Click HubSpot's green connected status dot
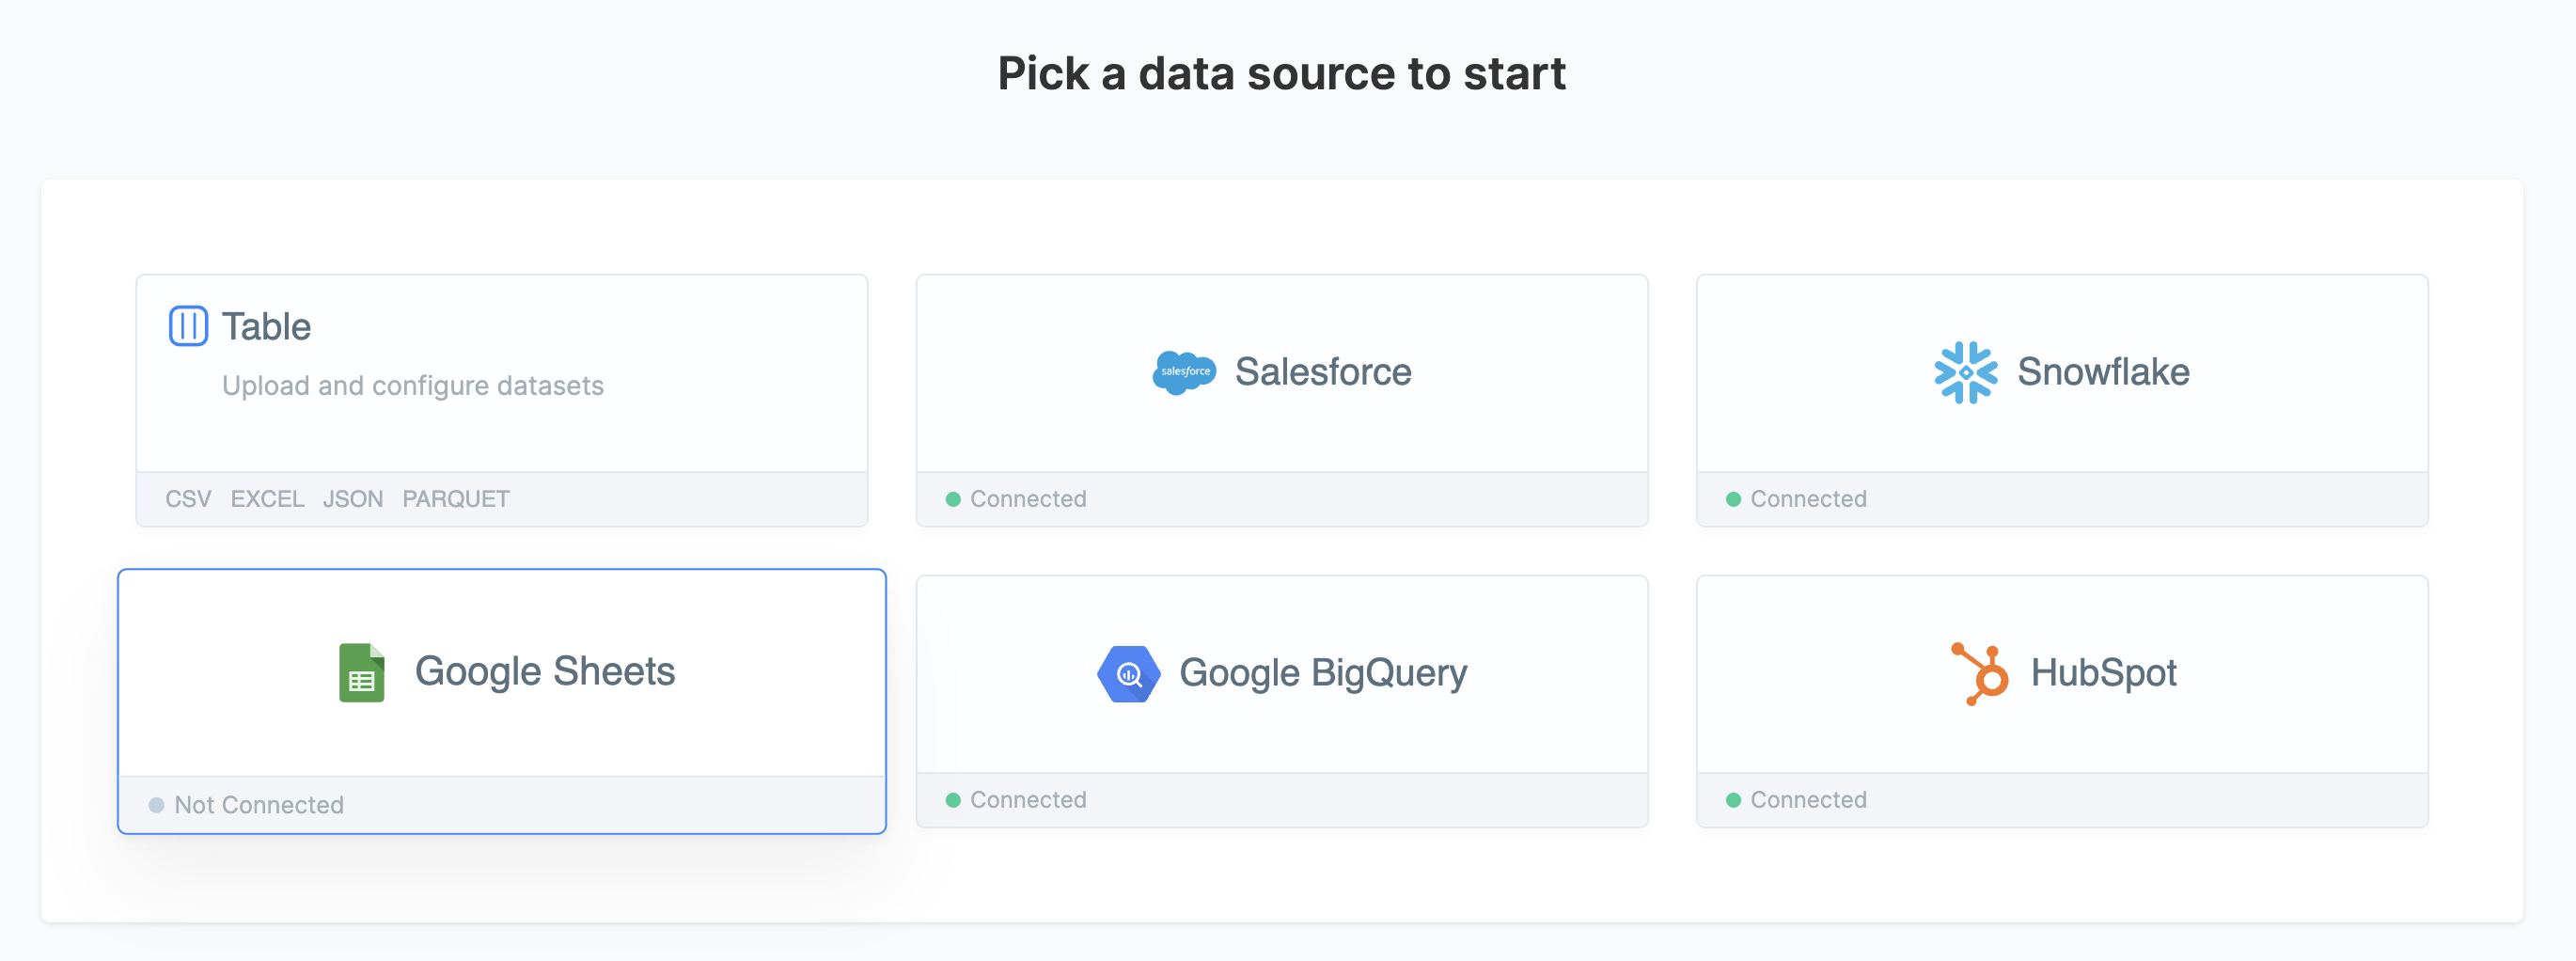This screenshot has width=2576, height=961. 1733,800
